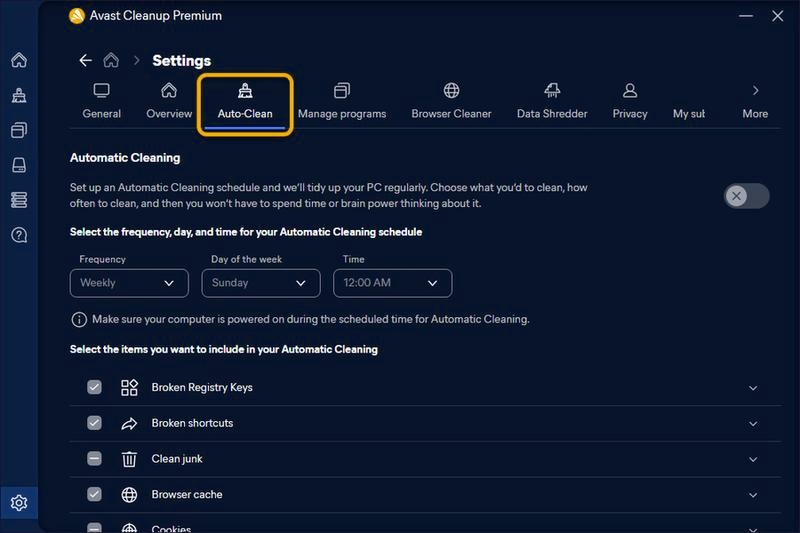
Task: Open the Frequency dropdown set to Weekly
Action: (x=129, y=283)
